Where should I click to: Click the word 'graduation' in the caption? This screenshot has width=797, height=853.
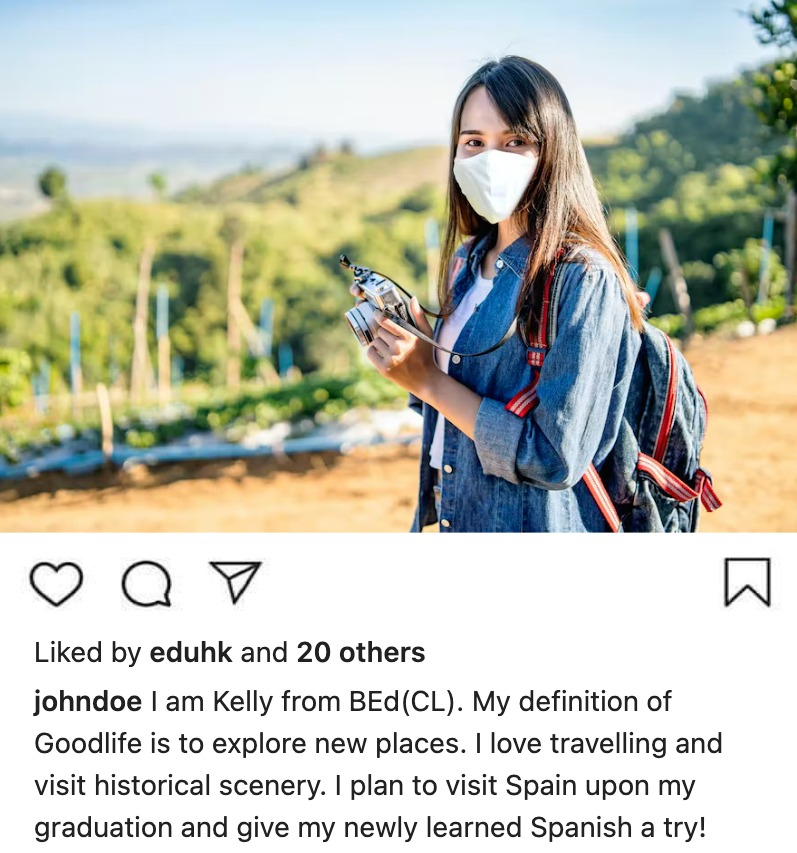(103, 828)
